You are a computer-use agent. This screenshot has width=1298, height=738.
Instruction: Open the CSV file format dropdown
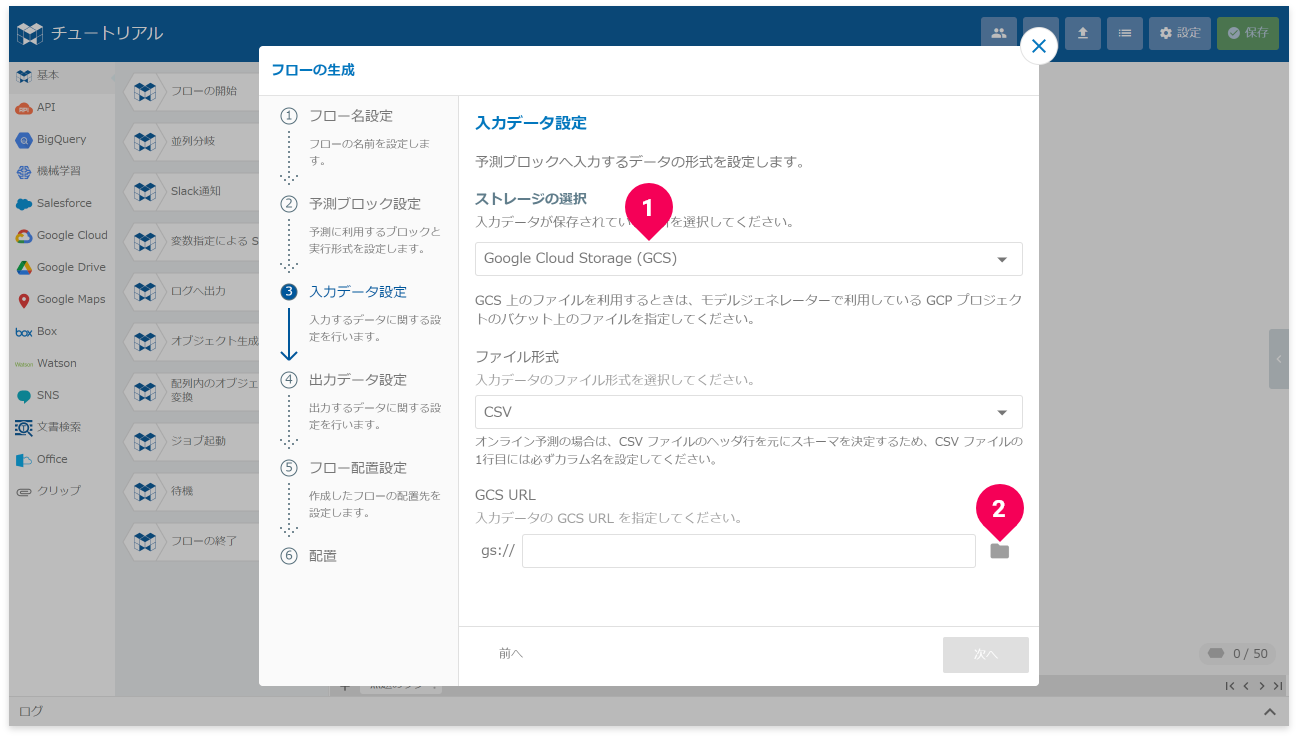[748, 412]
